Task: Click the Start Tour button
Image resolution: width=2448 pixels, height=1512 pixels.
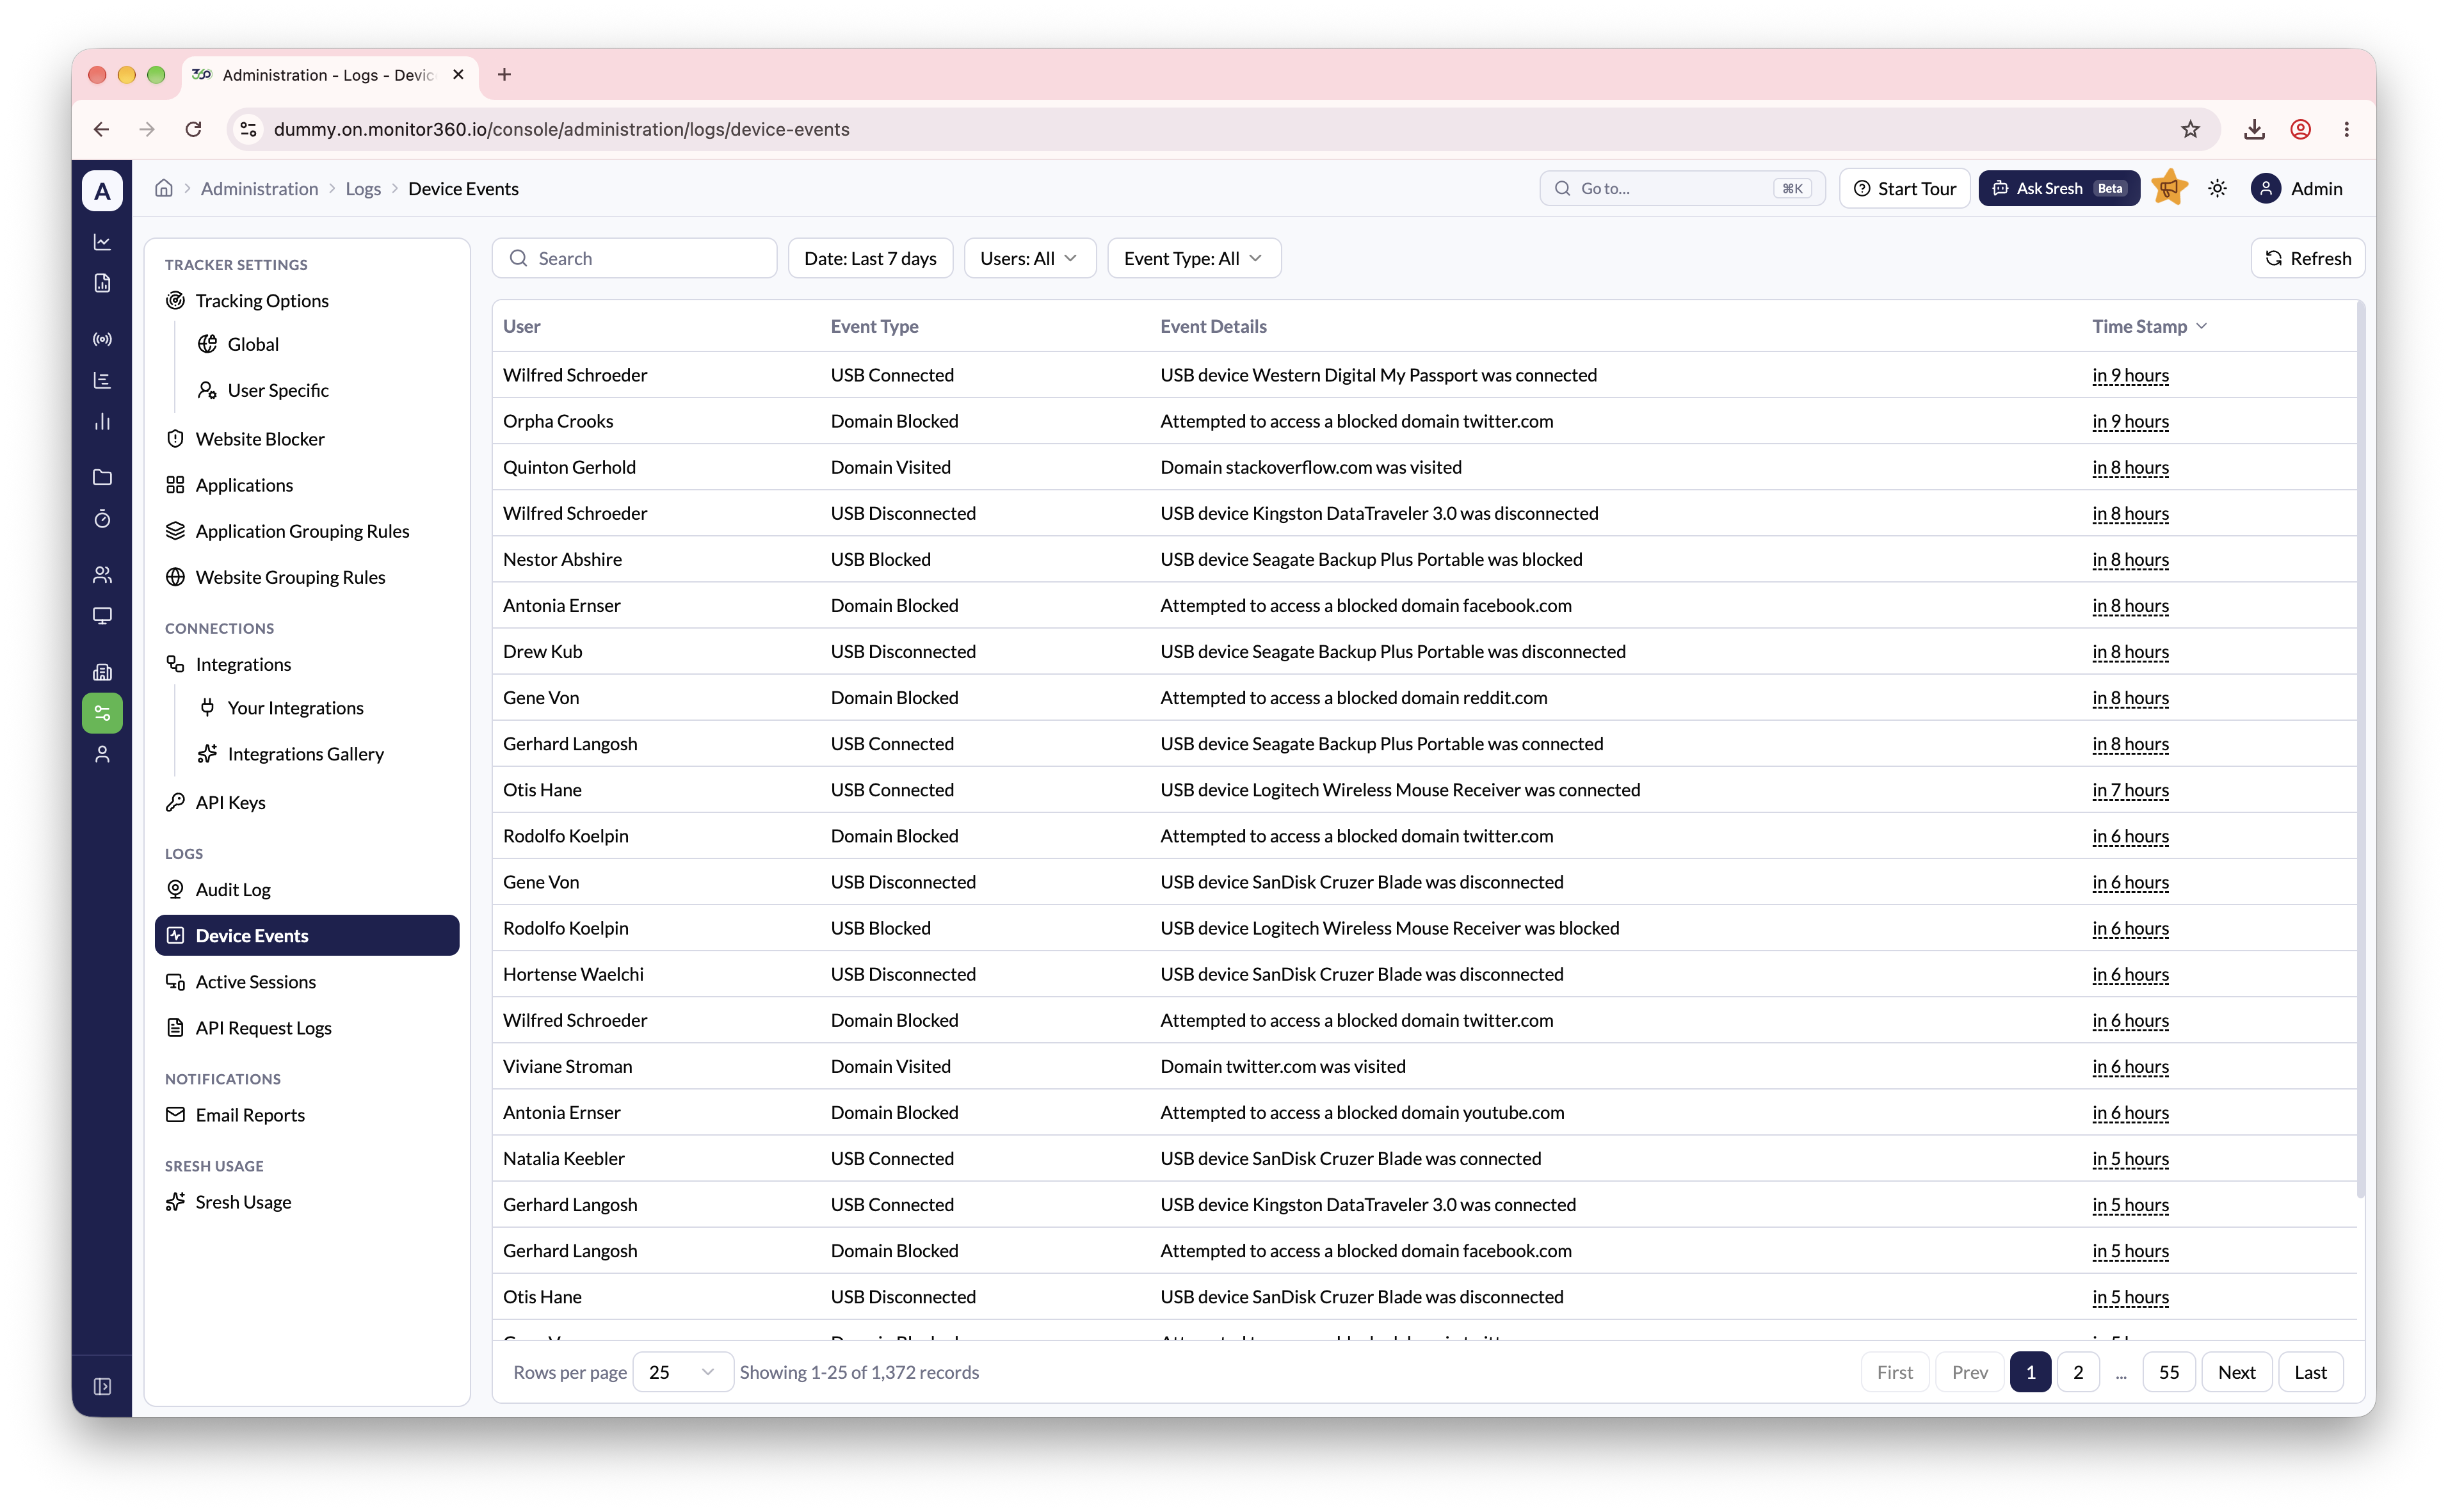Action: [1904, 188]
